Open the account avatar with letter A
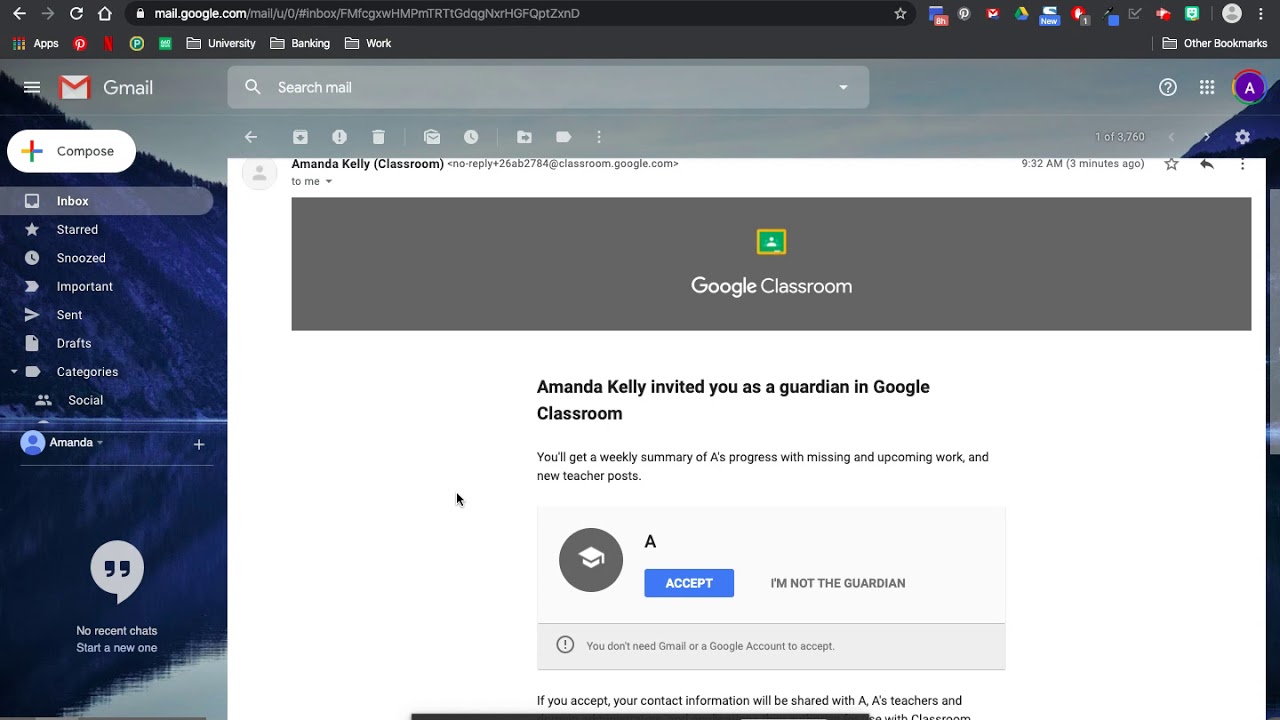The image size is (1280, 720). pos(1248,87)
